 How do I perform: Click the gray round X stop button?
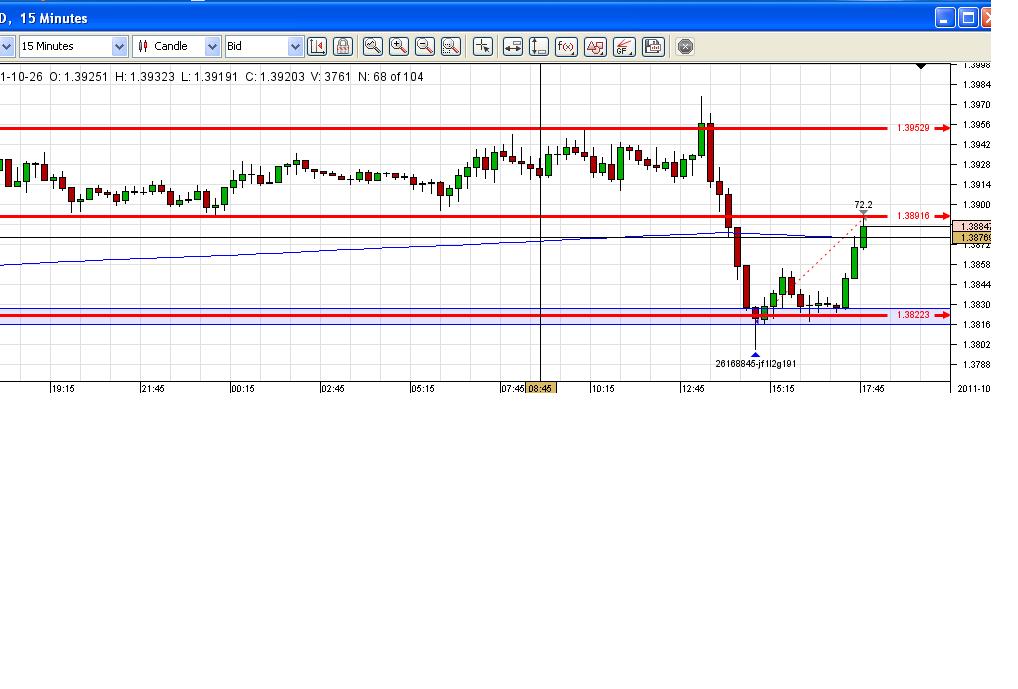[x=685, y=46]
